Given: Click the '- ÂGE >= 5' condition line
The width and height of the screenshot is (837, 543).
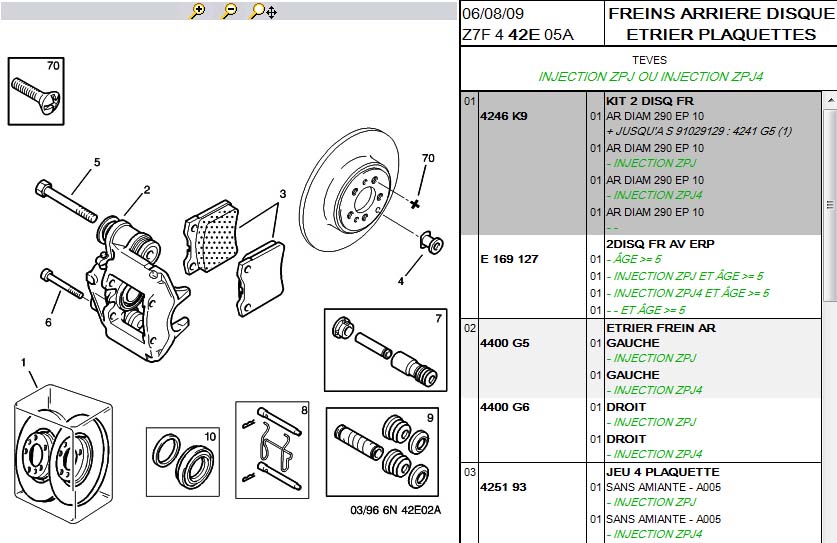Looking at the screenshot, I should click(x=634, y=259).
